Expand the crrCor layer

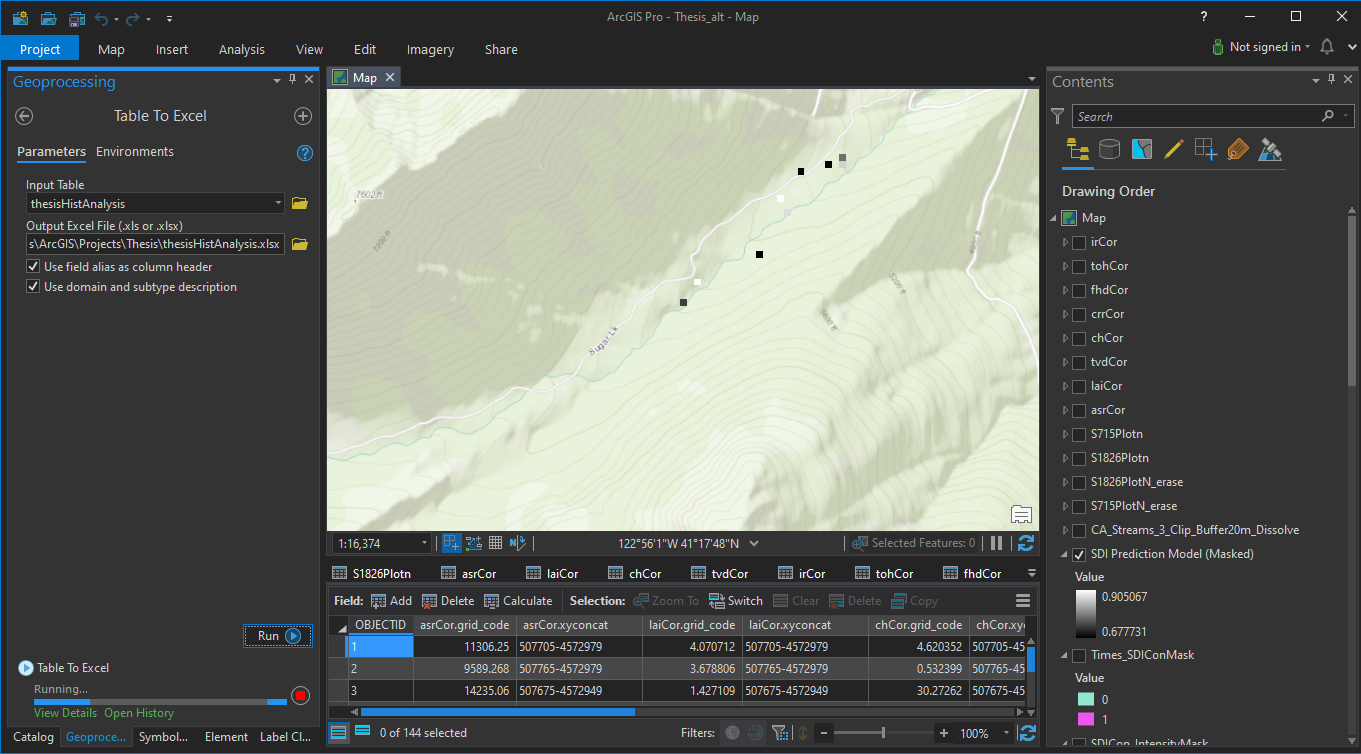(1065, 314)
